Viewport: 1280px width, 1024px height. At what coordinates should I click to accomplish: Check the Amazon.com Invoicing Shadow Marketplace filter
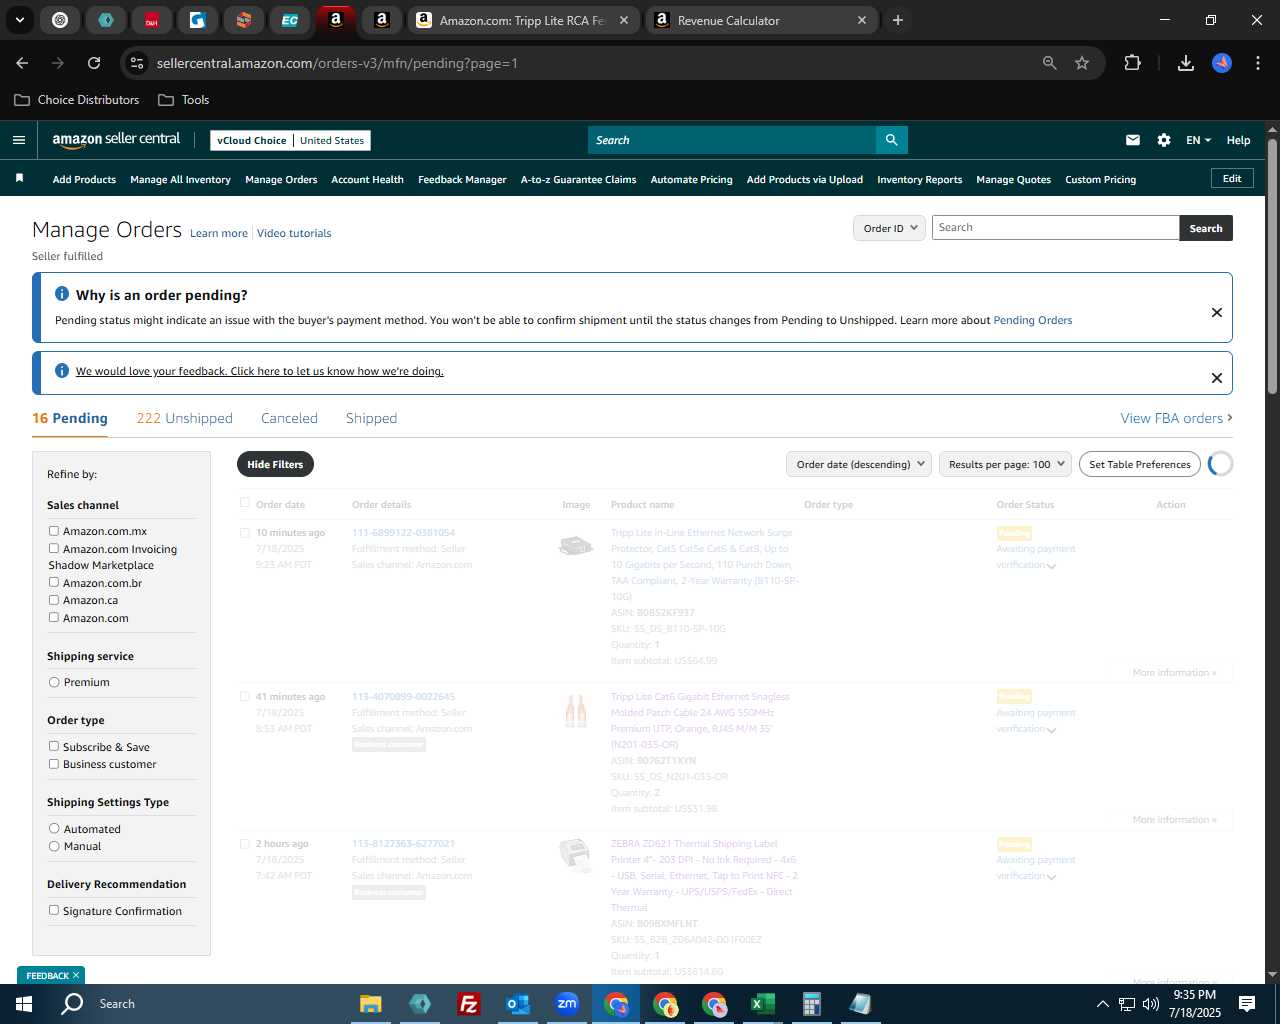(x=54, y=548)
